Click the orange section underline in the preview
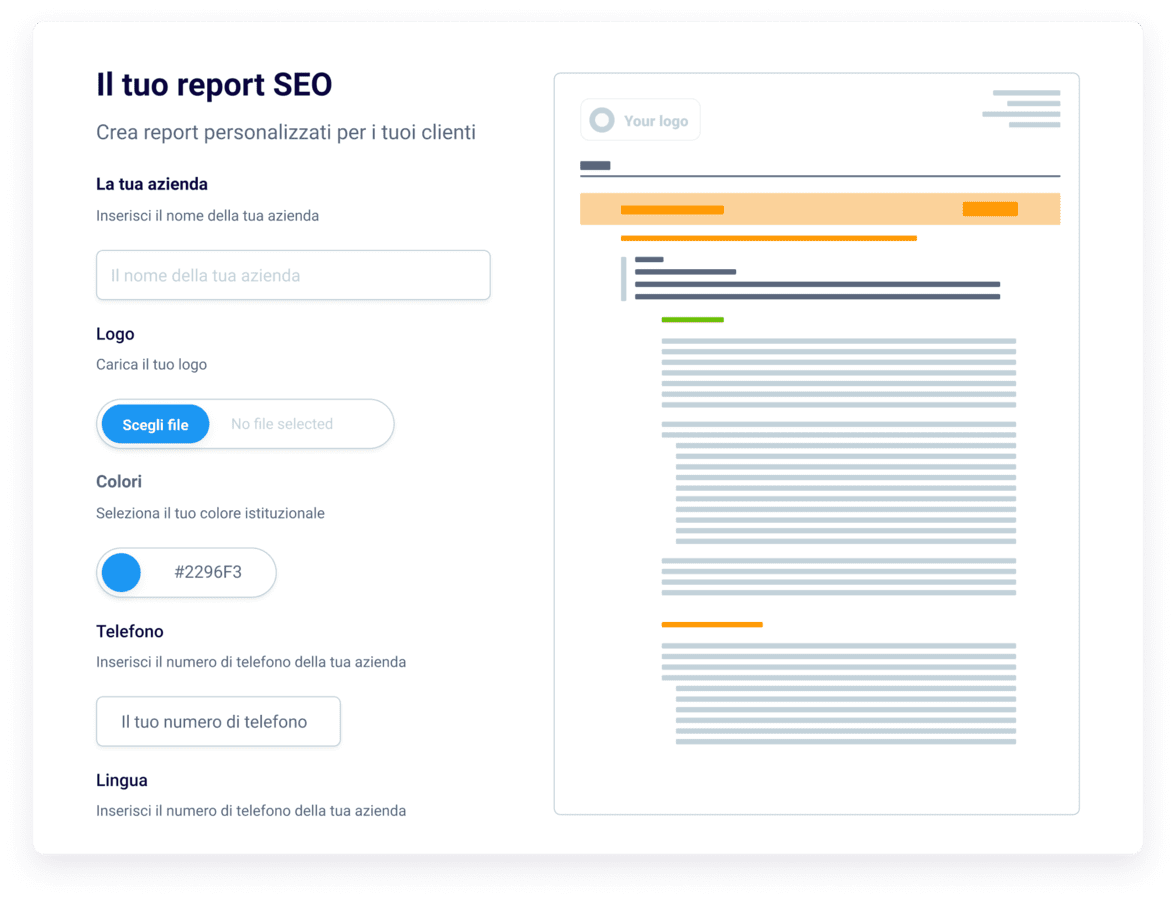The height and width of the screenshot is (900, 1176). 768,238
